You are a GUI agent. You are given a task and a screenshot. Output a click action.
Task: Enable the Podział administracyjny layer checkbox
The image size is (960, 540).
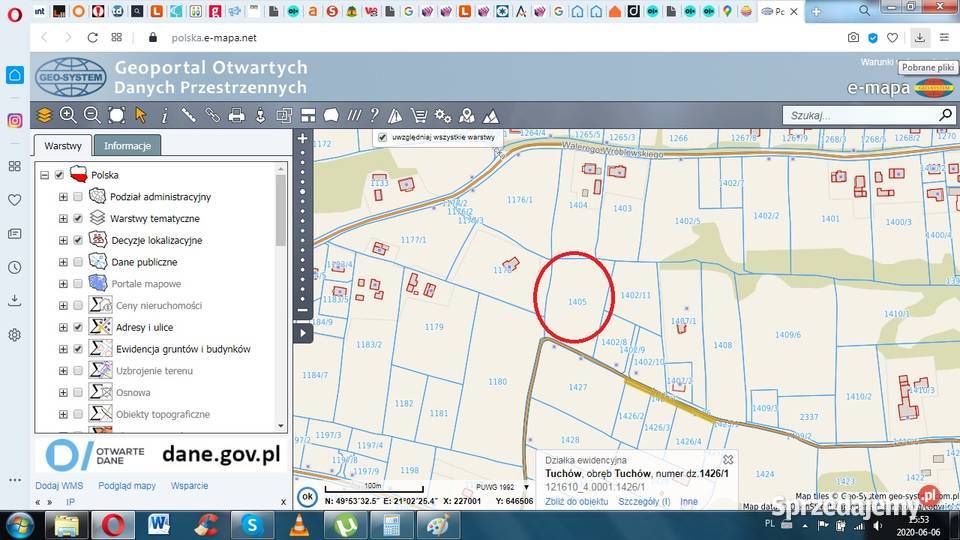click(x=78, y=197)
